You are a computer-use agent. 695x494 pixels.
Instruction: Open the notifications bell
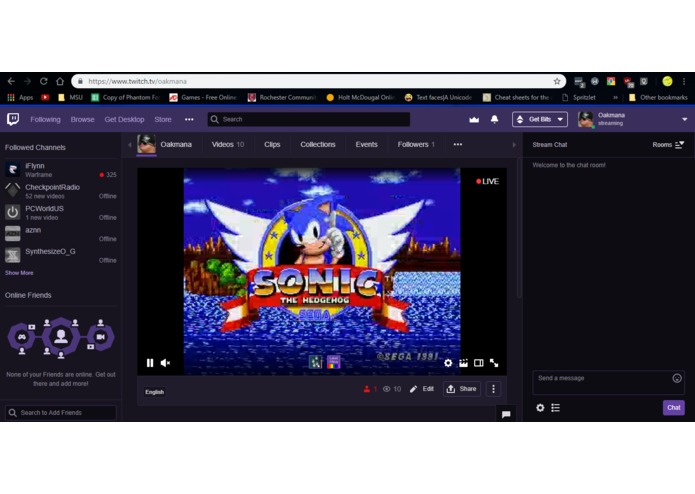click(x=494, y=120)
